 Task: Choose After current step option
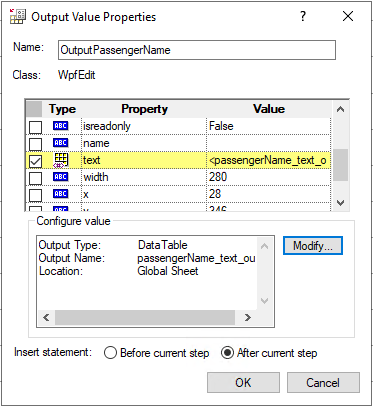pos(227,353)
